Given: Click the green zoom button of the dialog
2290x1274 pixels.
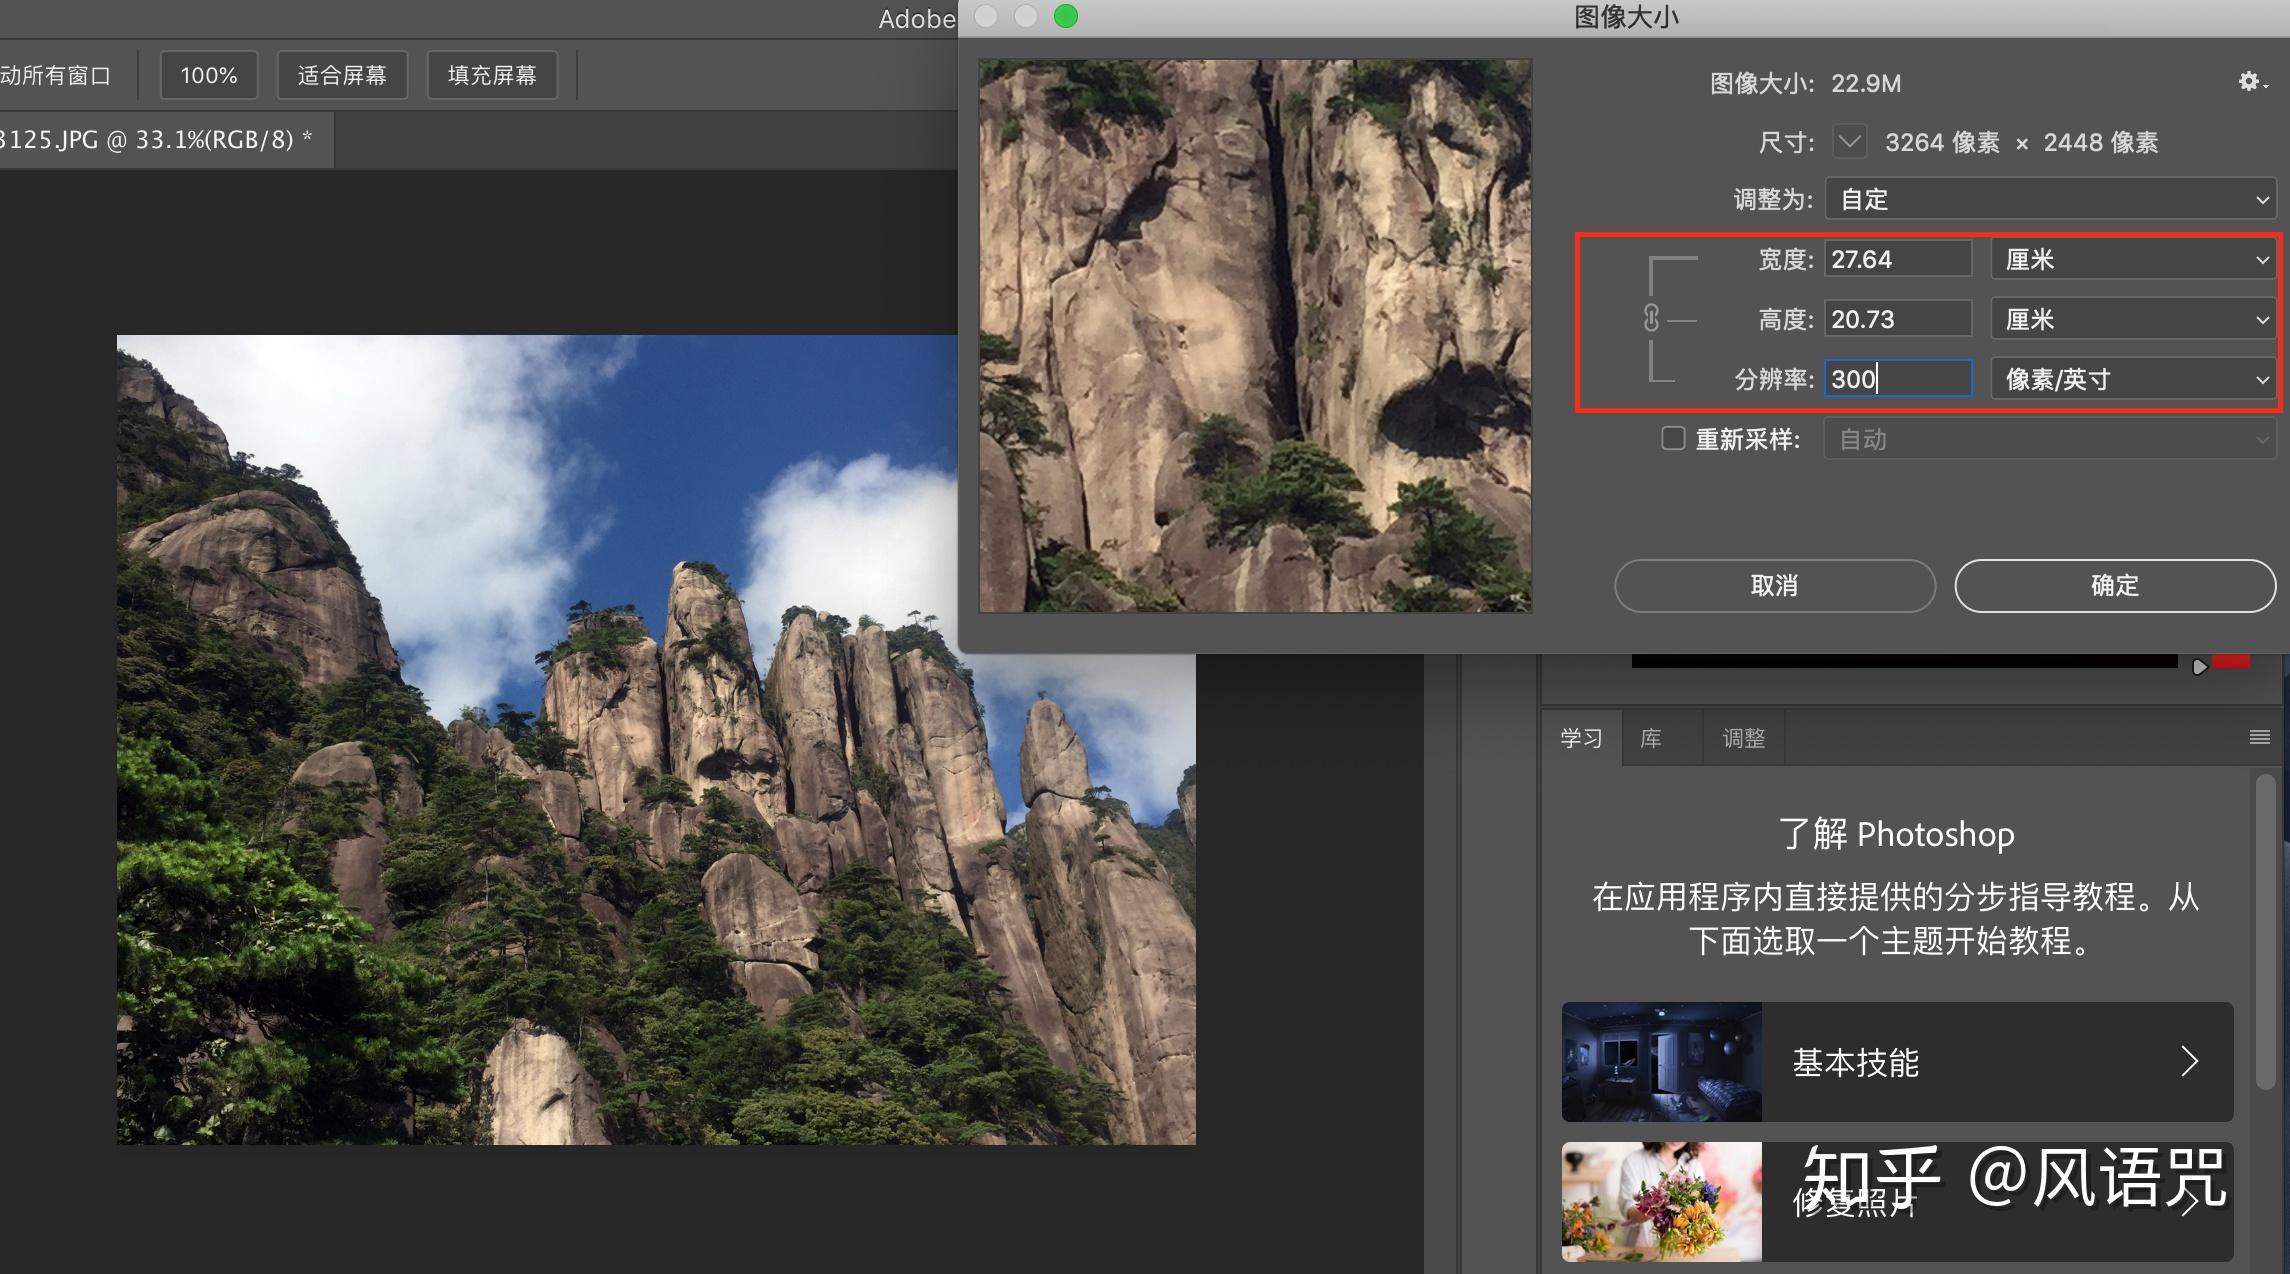Looking at the screenshot, I should click(1066, 16).
